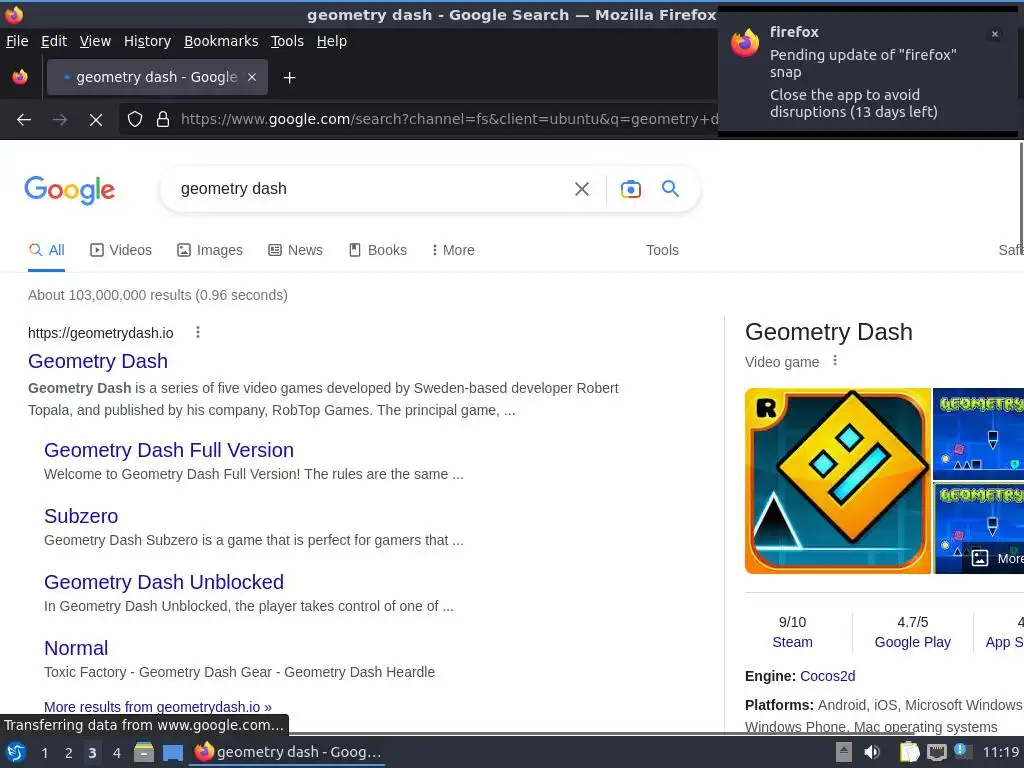Open the three-dot menu beside Video game
This screenshot has height=768, width=1024.
(x=835, y=360)
